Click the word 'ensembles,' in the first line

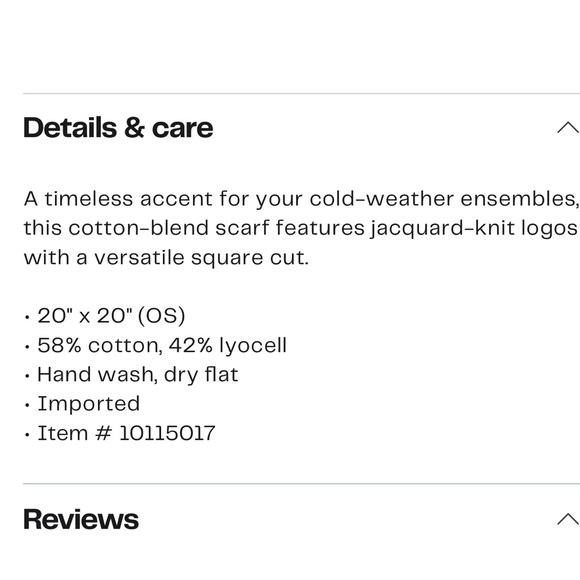[x=519, y=199]
